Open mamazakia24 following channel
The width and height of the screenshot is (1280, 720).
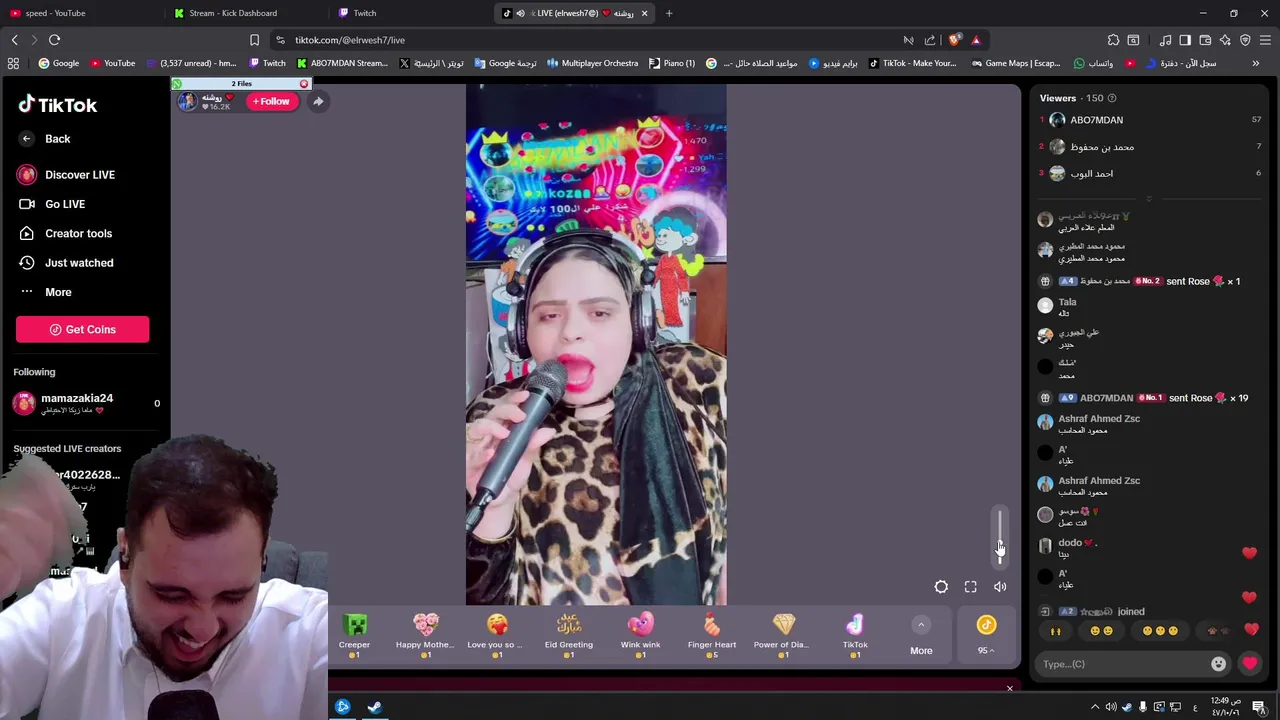tap(86, 403)
